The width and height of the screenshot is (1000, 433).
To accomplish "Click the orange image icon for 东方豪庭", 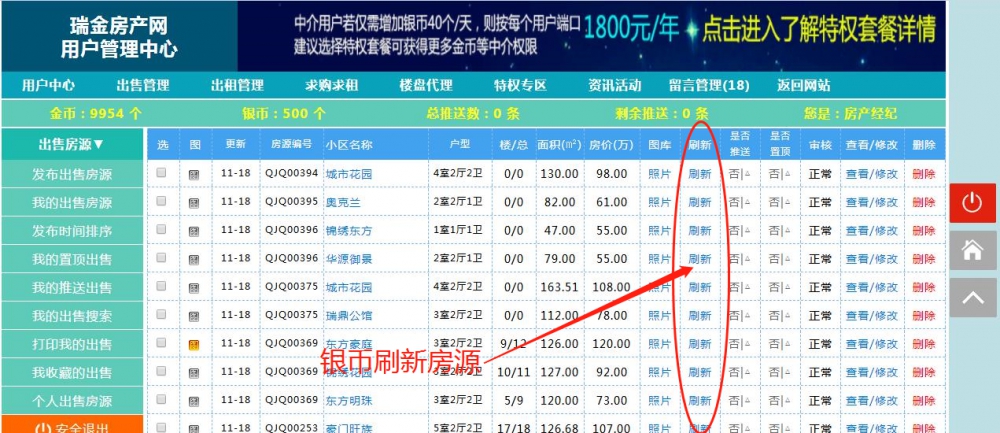I will click(195, 344).
